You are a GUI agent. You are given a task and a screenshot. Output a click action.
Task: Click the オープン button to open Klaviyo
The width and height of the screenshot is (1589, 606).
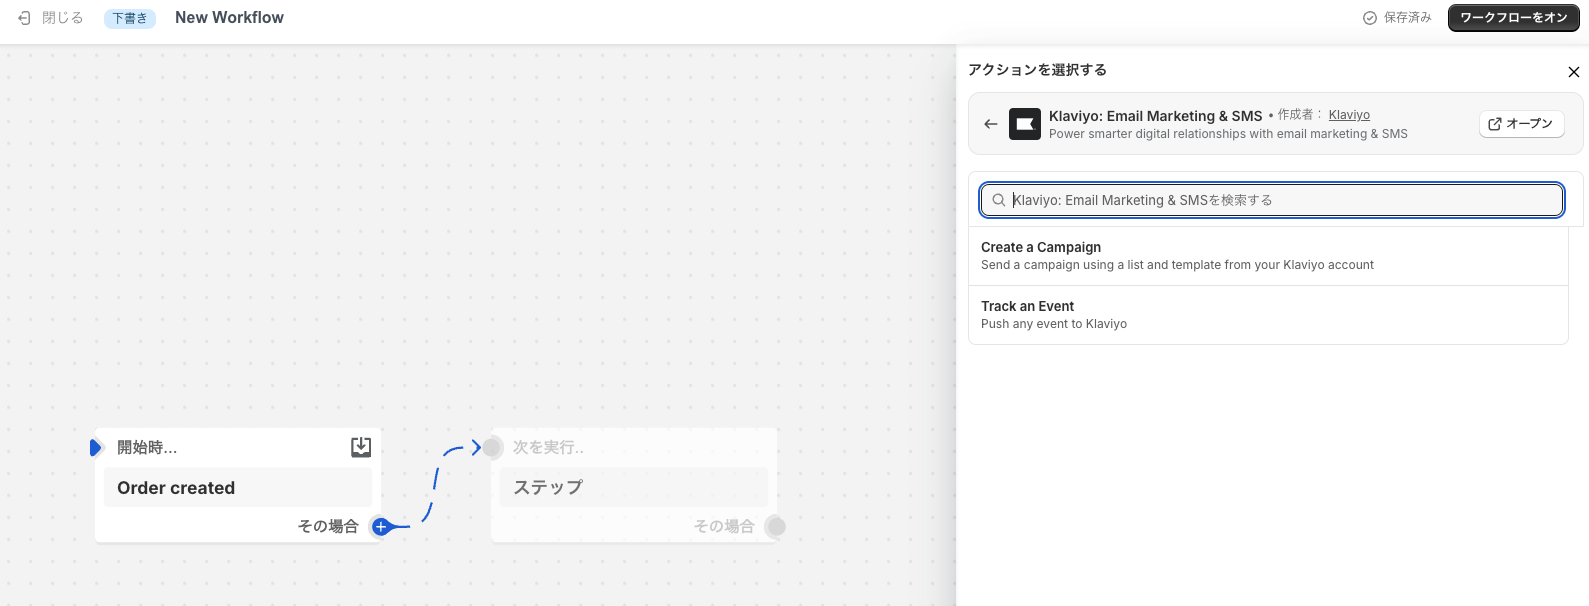(1522, 124)
